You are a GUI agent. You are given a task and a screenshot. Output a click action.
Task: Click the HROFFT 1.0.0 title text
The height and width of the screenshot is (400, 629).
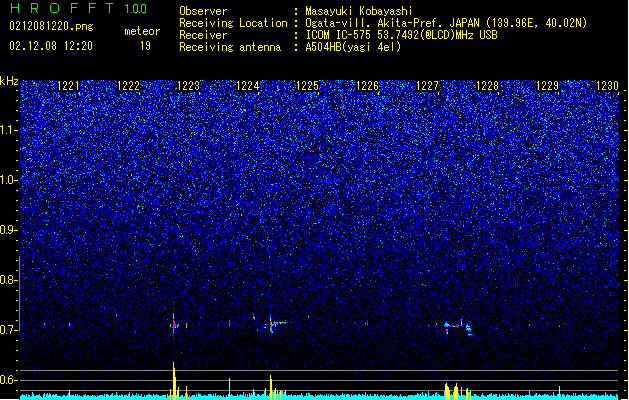[79, 8]
